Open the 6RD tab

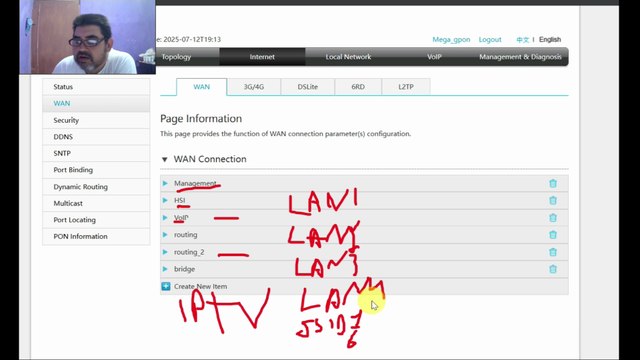click(x=358, y=87)
